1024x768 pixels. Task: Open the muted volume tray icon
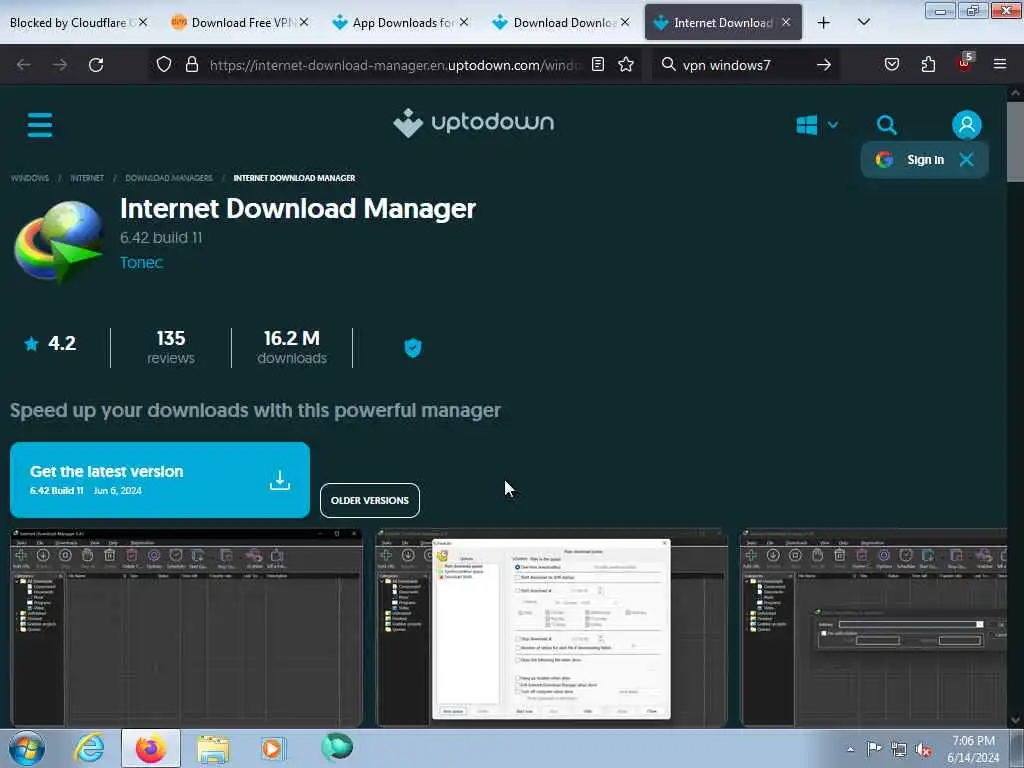923,749
